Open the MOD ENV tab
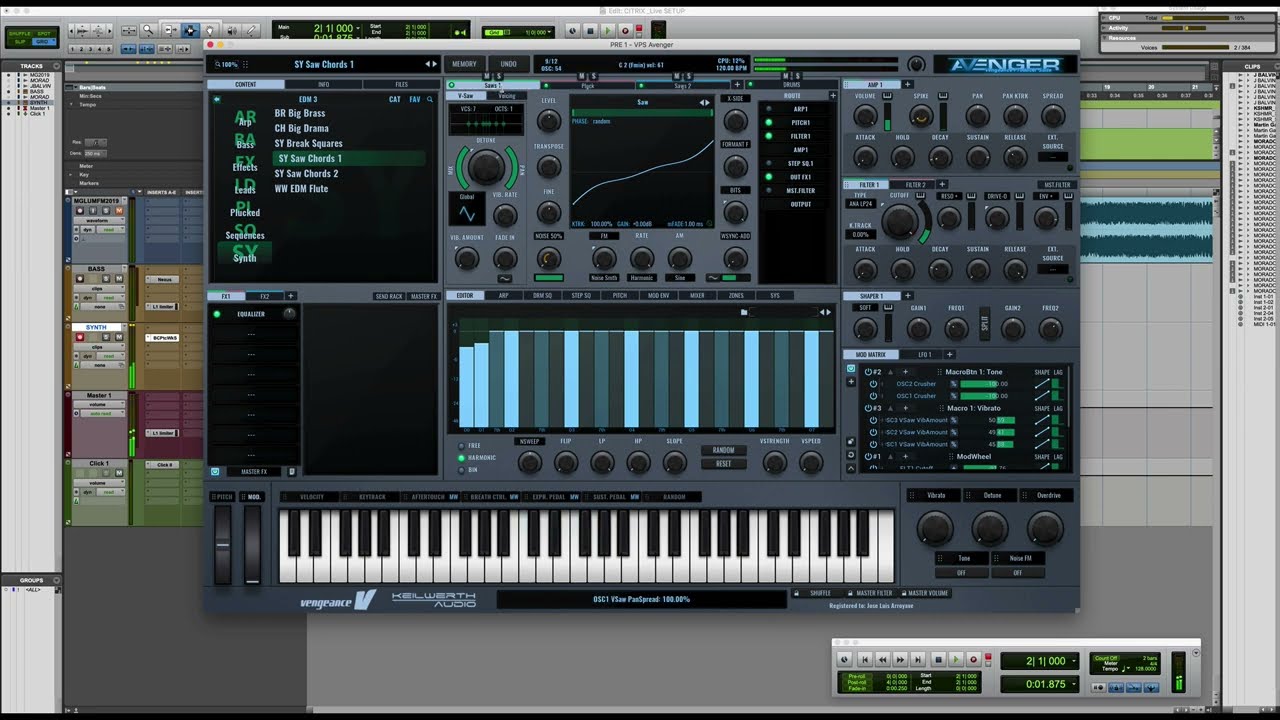The height and width of the screenshot is (720, 1280). pyautogui.click(x=658, y=296)
